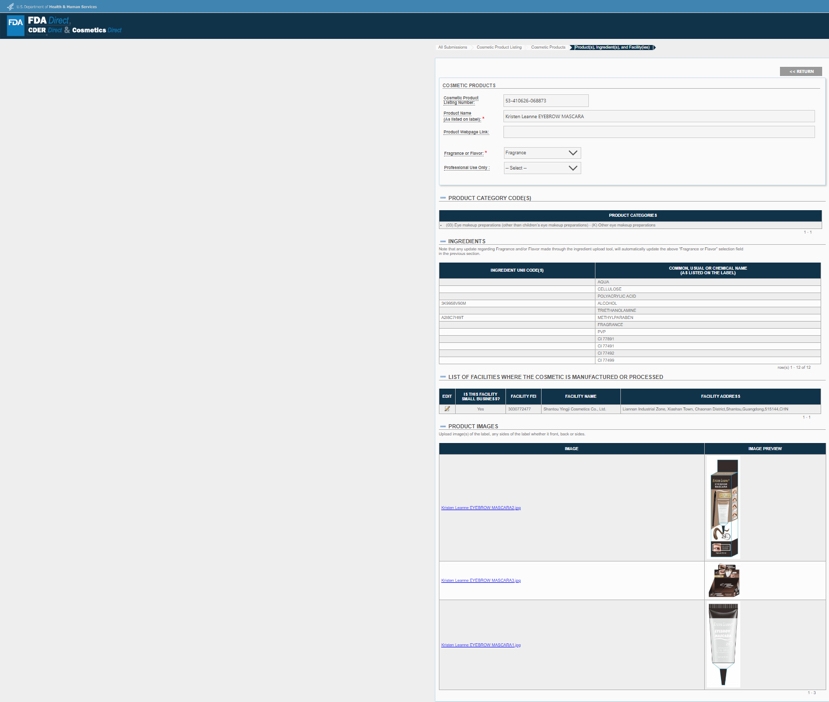Image resolution: width=829 pixels, height=702 pixels.
Task: Click the Product Webpage Link field
Action: (658, 132)
